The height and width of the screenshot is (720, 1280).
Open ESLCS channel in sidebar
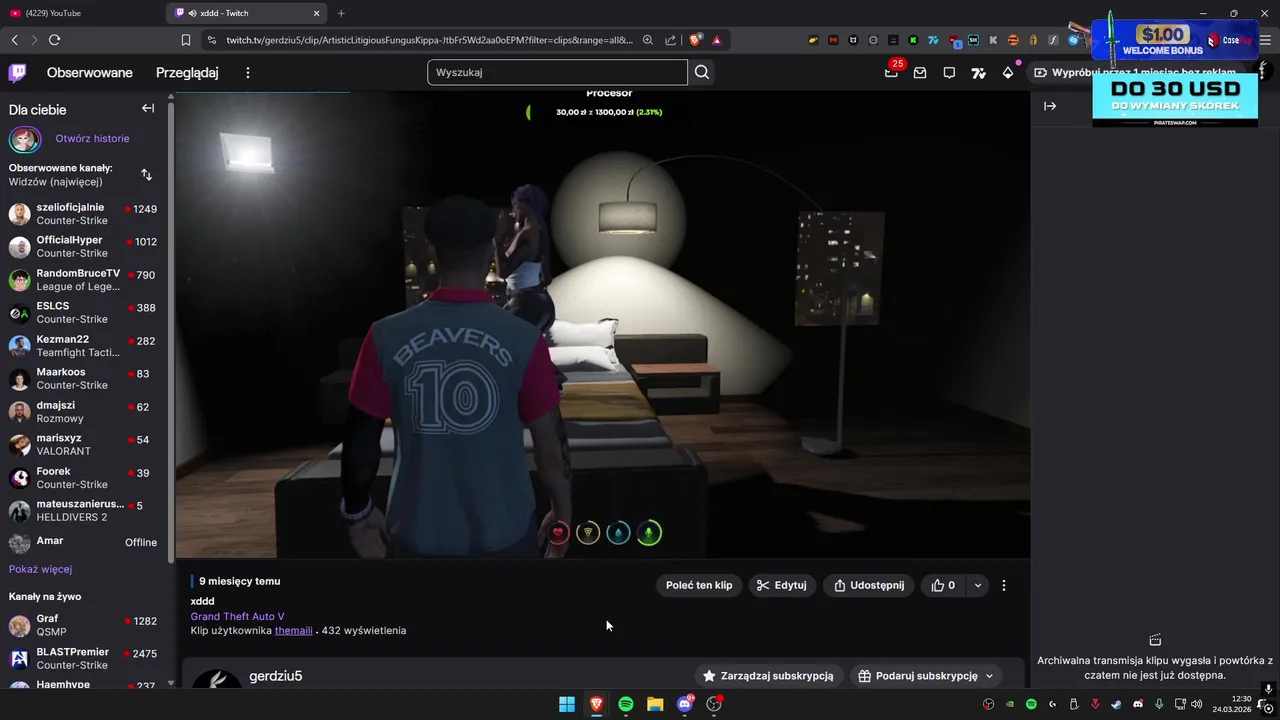[x=83, y=313]
